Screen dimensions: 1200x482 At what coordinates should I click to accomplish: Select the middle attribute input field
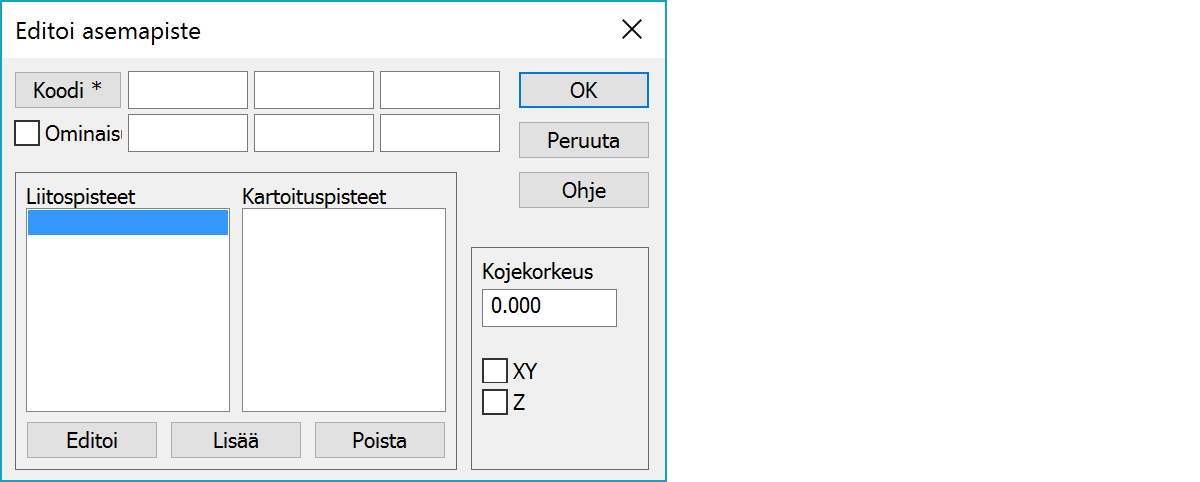coord(314,133)
